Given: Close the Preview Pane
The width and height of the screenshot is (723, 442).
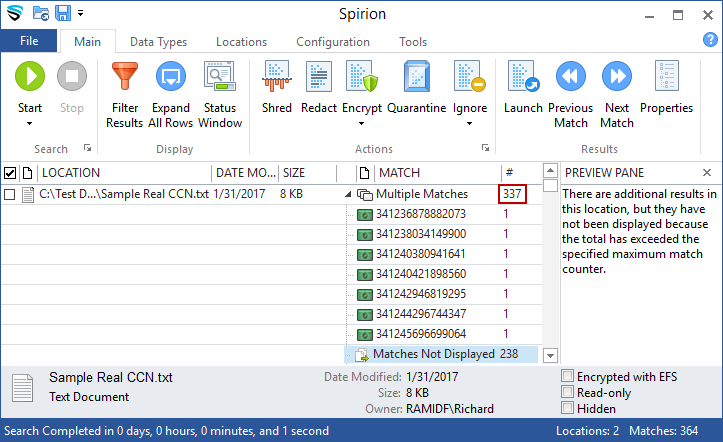Looking at the screenshot, I should pos(707,173).
